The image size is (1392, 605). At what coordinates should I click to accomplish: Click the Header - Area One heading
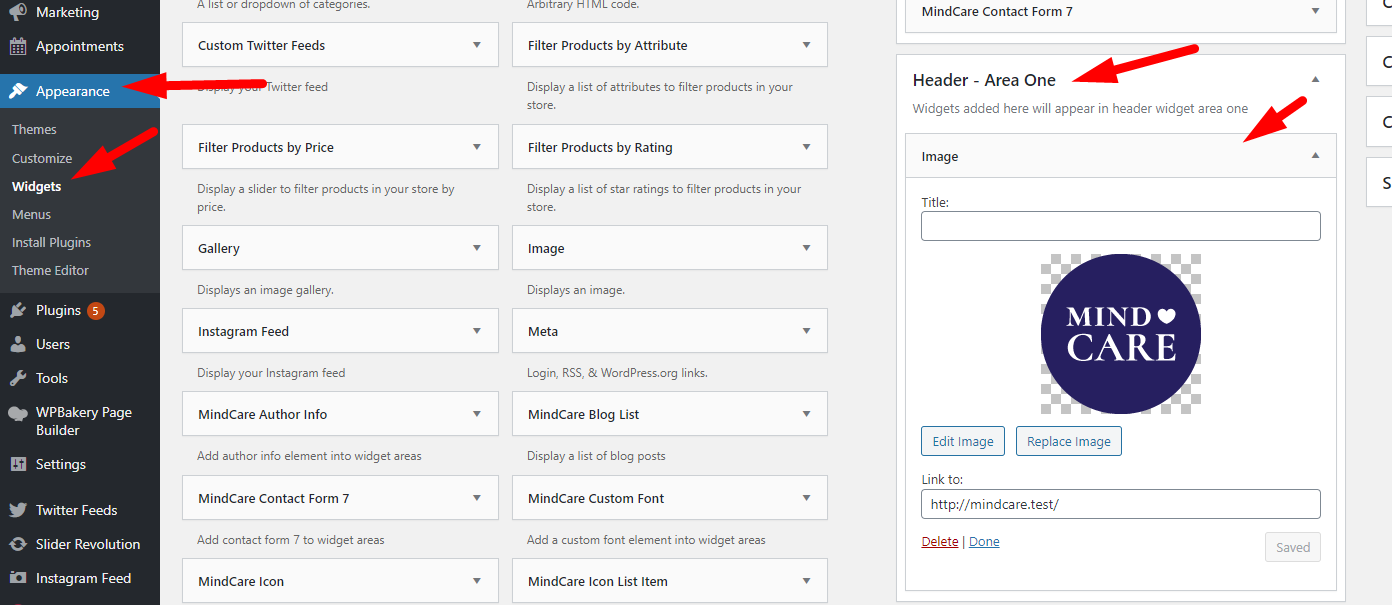984,80
